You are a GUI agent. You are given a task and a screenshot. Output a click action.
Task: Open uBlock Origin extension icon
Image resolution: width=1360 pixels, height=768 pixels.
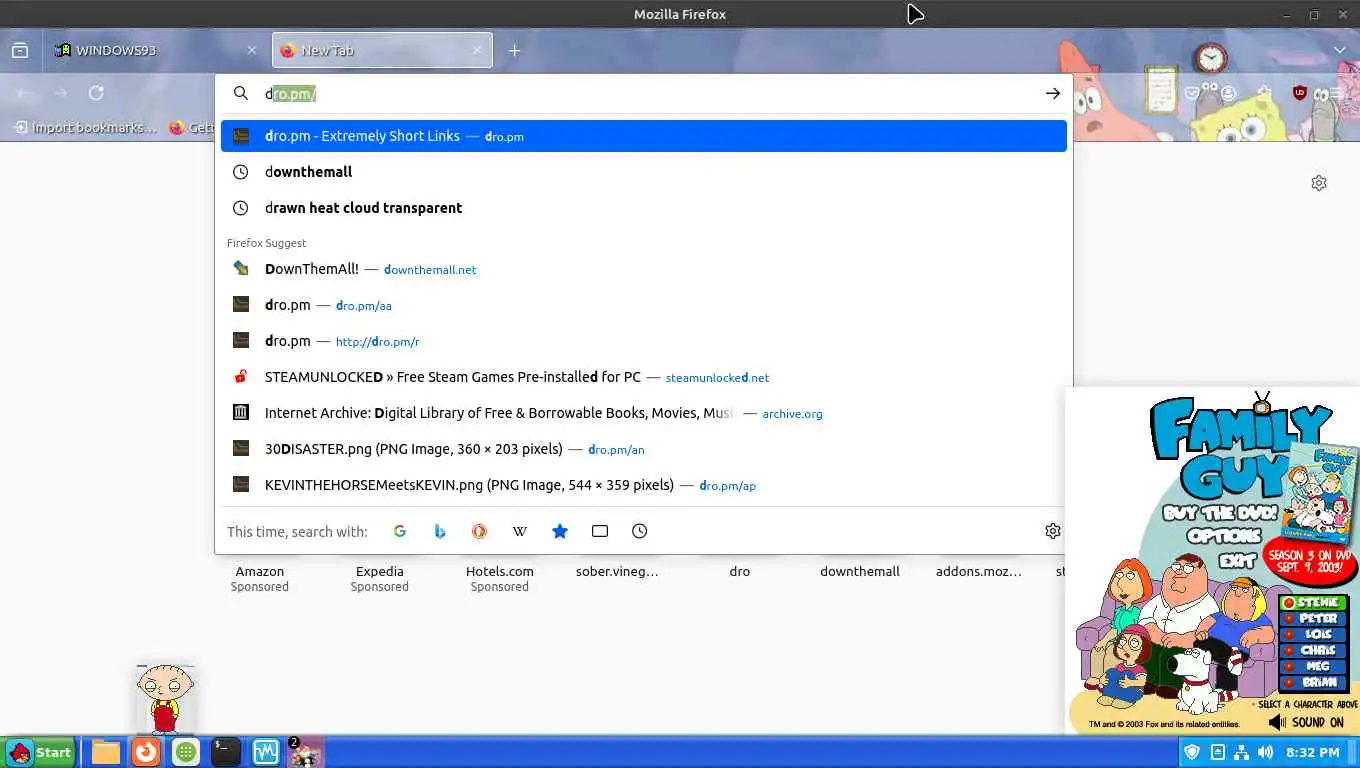pyautogui.click(x=1300, y=93)
